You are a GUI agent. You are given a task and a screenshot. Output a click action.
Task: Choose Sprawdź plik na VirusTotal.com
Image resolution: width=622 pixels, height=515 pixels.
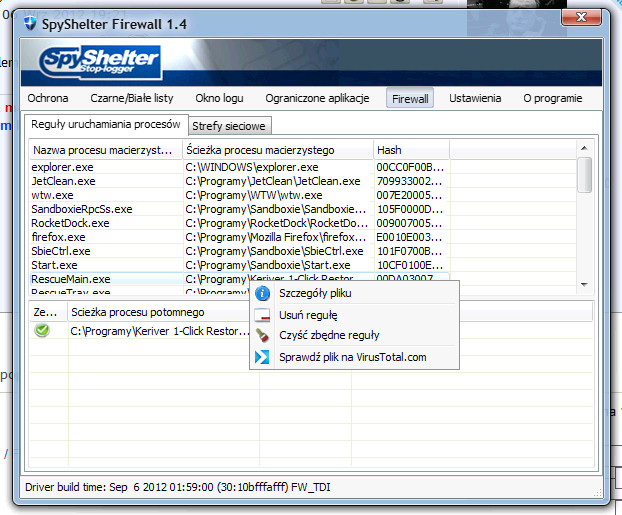pos(354,357)
